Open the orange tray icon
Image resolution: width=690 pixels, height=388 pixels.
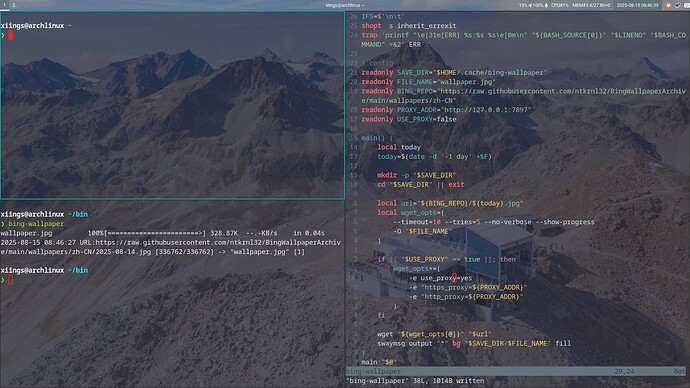pos(668,5)
